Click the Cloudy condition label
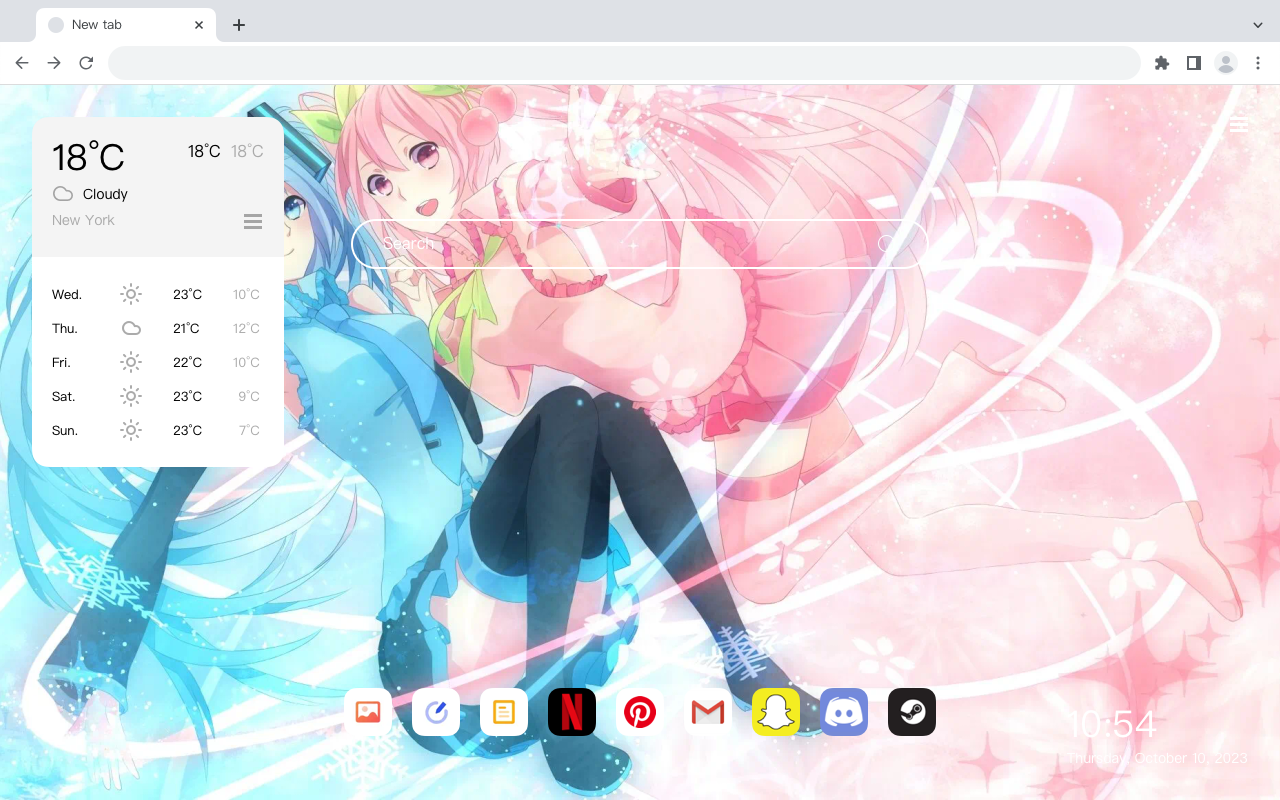This screenshot has height=800, width=1280. click(105, 194)
